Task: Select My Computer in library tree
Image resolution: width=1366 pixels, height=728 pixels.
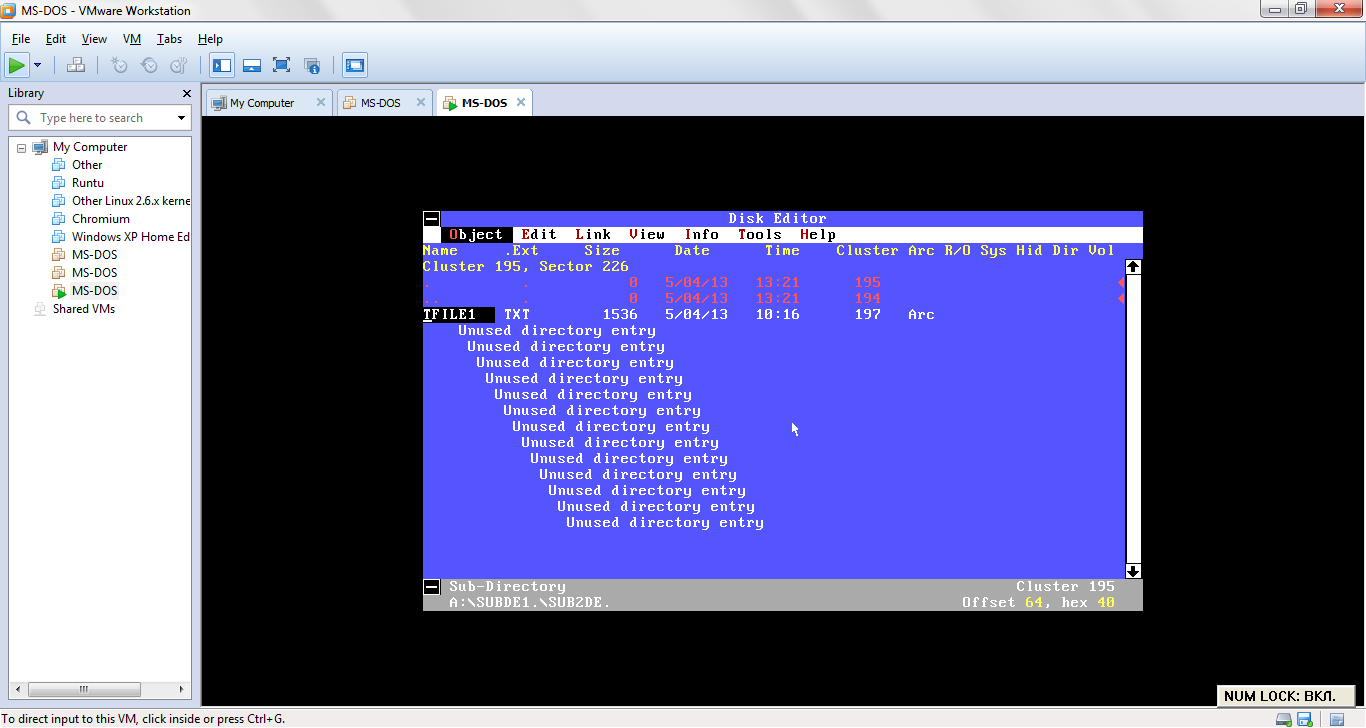Action: [90, 147]
